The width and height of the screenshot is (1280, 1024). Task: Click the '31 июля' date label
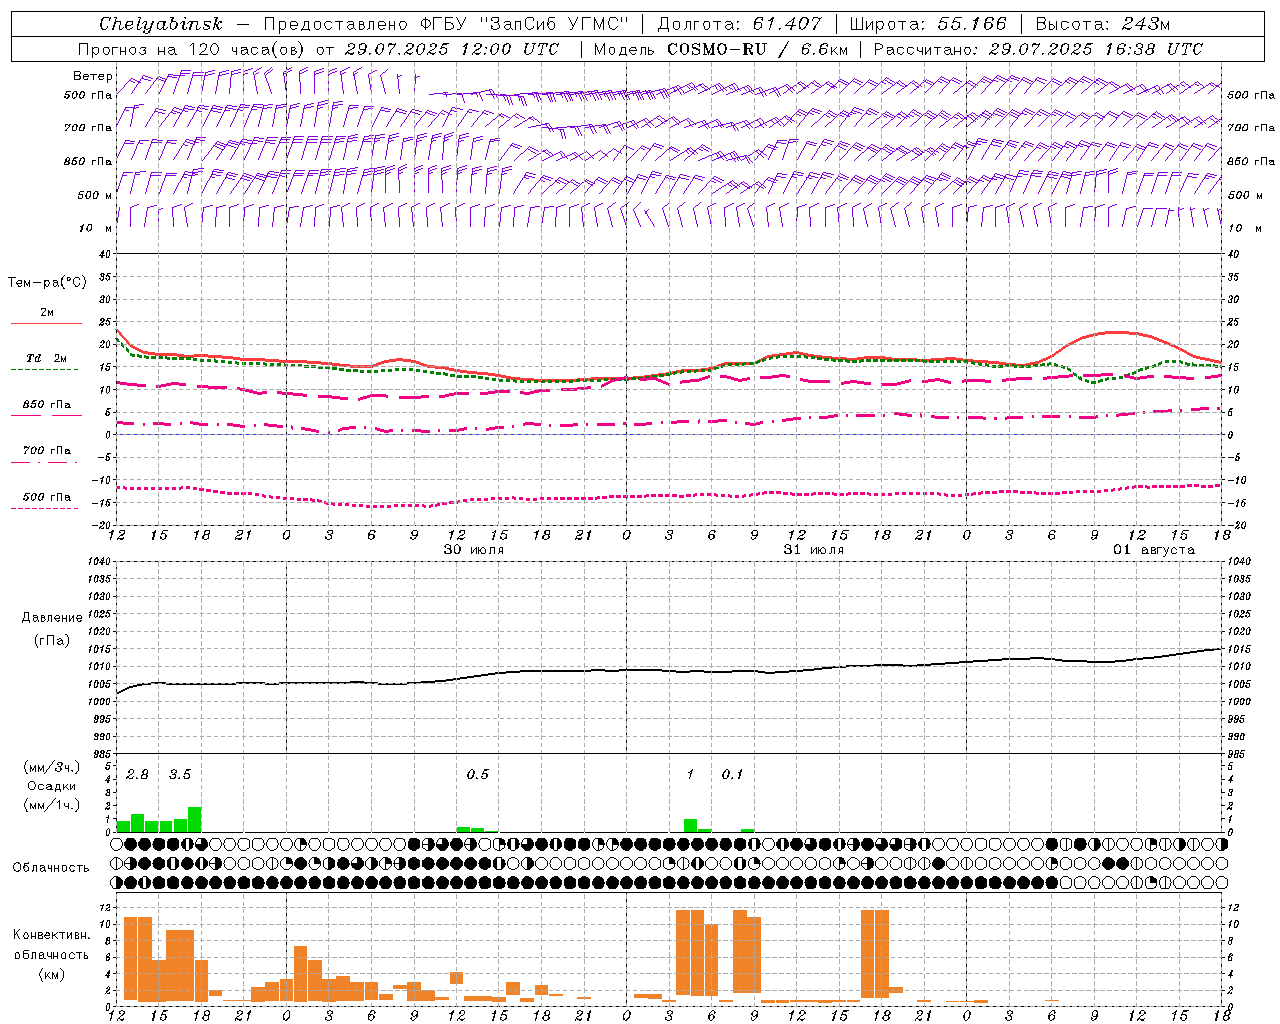pyautogui.click(x=813, y=550)
